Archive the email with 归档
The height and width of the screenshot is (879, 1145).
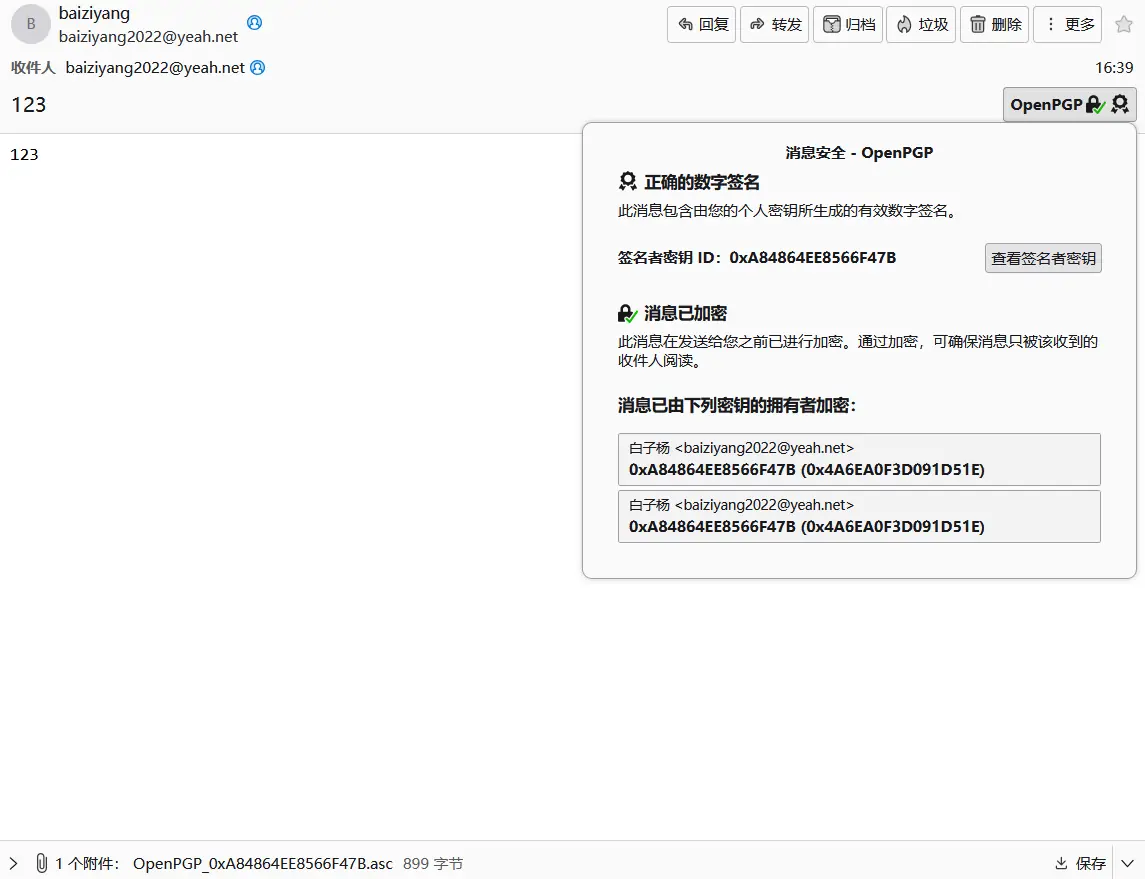pos(848,25)
